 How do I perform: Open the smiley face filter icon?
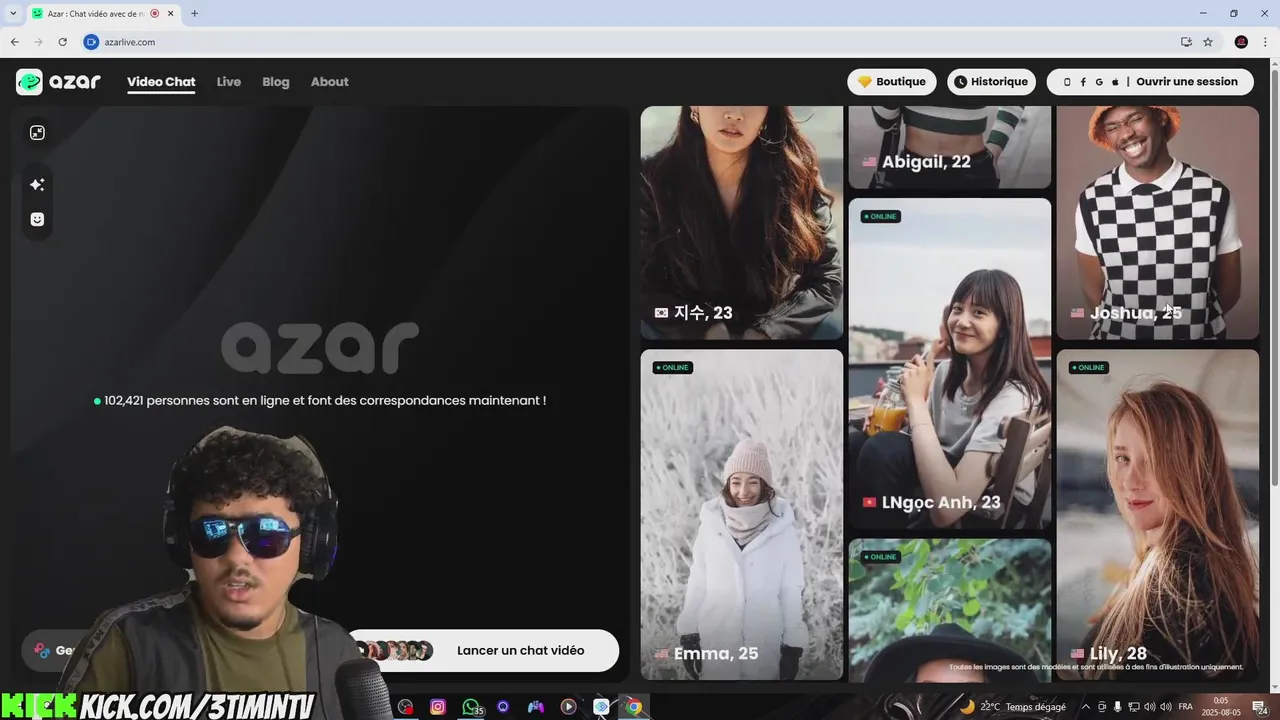click(37, 219)
